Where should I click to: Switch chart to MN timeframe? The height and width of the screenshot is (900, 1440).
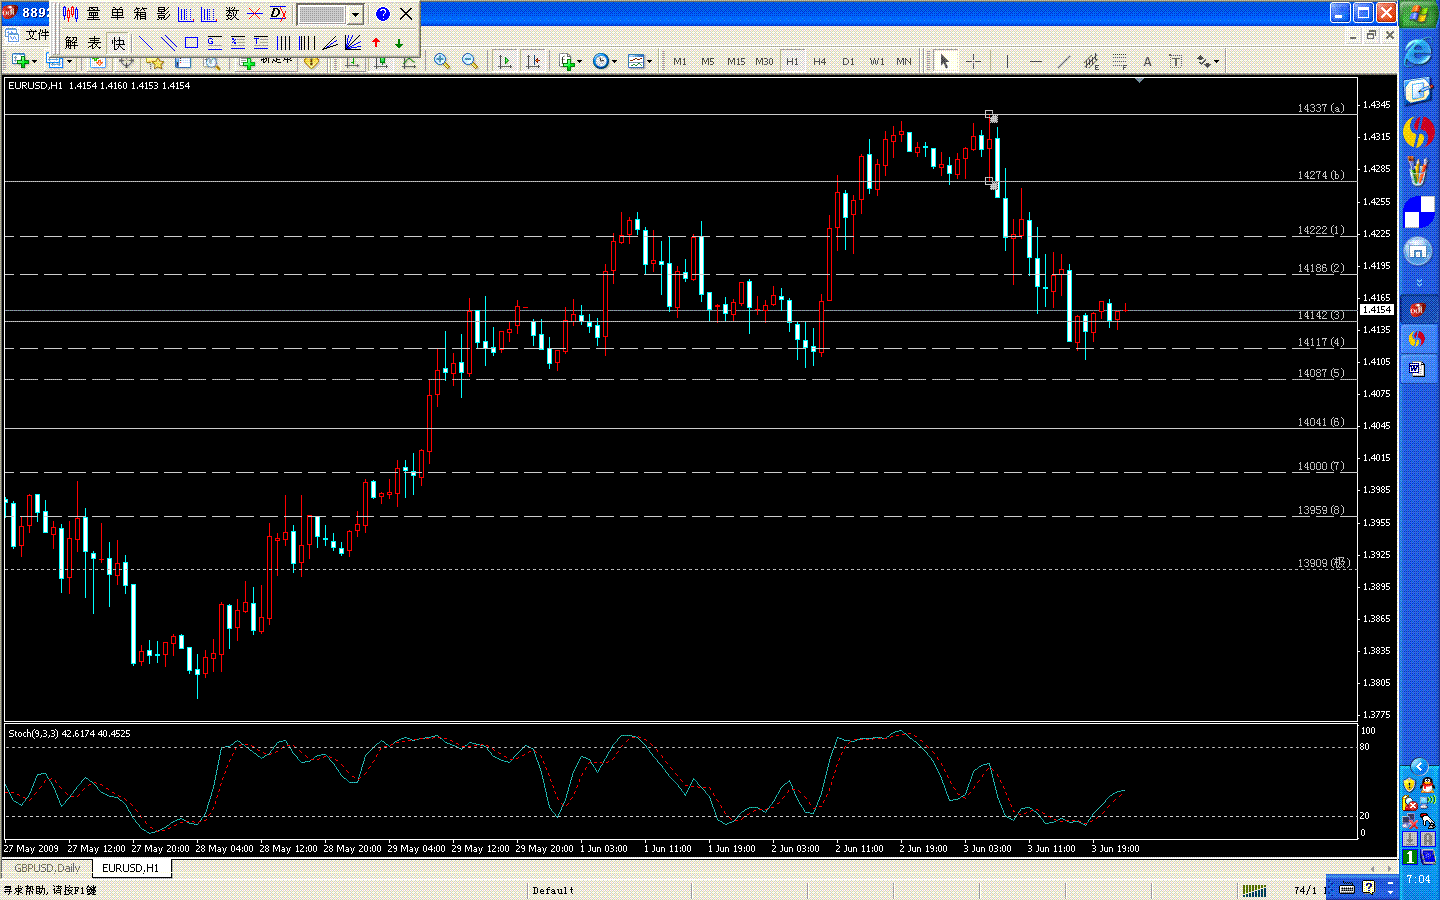pos(904,62)
